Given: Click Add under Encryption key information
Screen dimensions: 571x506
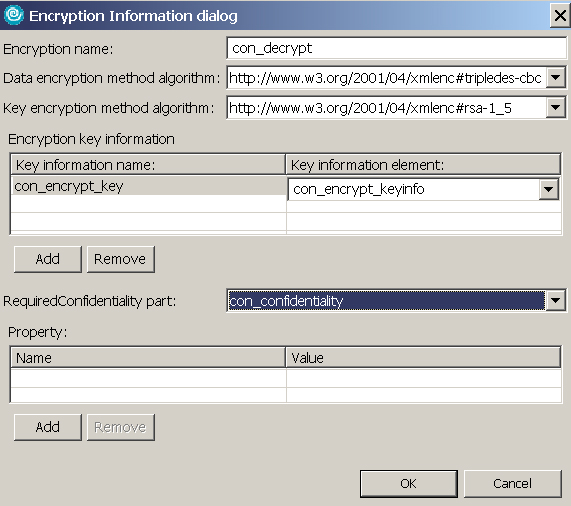Looking at the screenshot, I should (x=48, y=259).
